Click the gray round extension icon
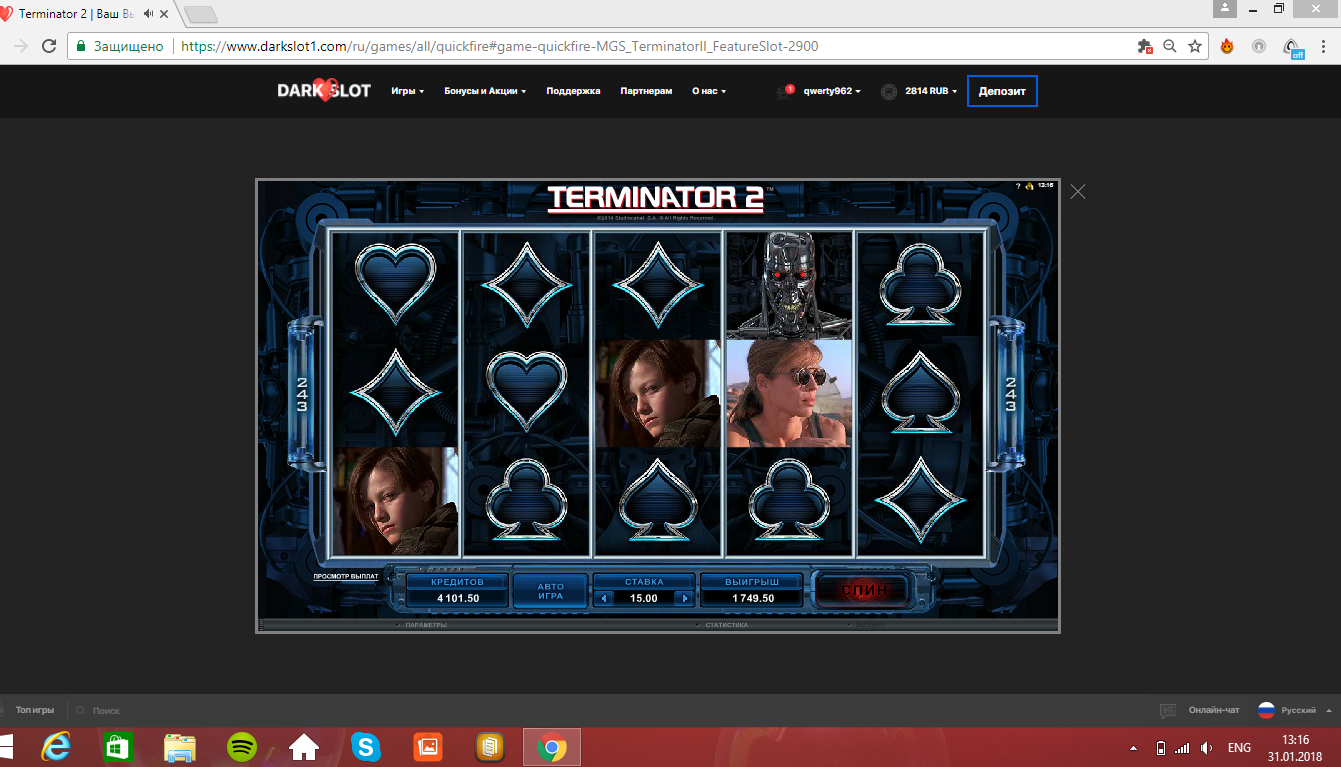Image resolution: width=1341 pixels, height=767 pixels. coord(1259,46)
